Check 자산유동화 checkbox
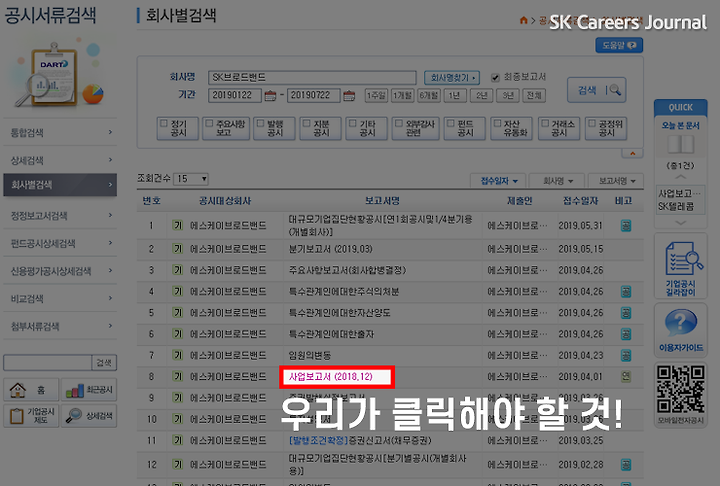The image size is (720, 486). click(x=497, y=123)
